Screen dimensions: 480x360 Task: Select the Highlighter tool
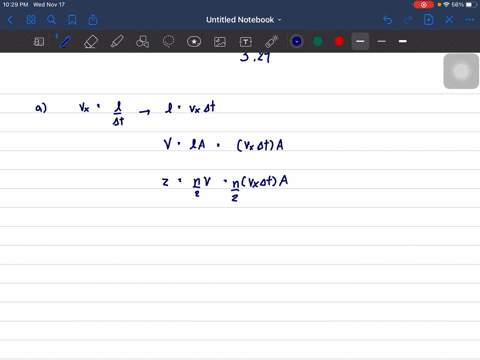(117, 42)
